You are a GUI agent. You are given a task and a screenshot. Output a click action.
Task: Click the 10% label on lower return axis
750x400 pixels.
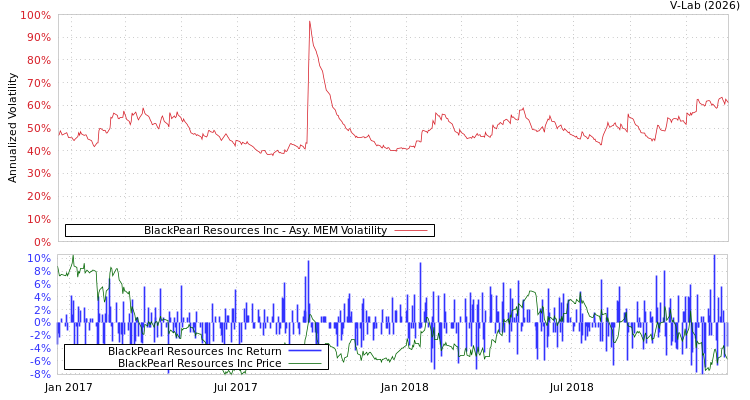(x=38, y=259)
